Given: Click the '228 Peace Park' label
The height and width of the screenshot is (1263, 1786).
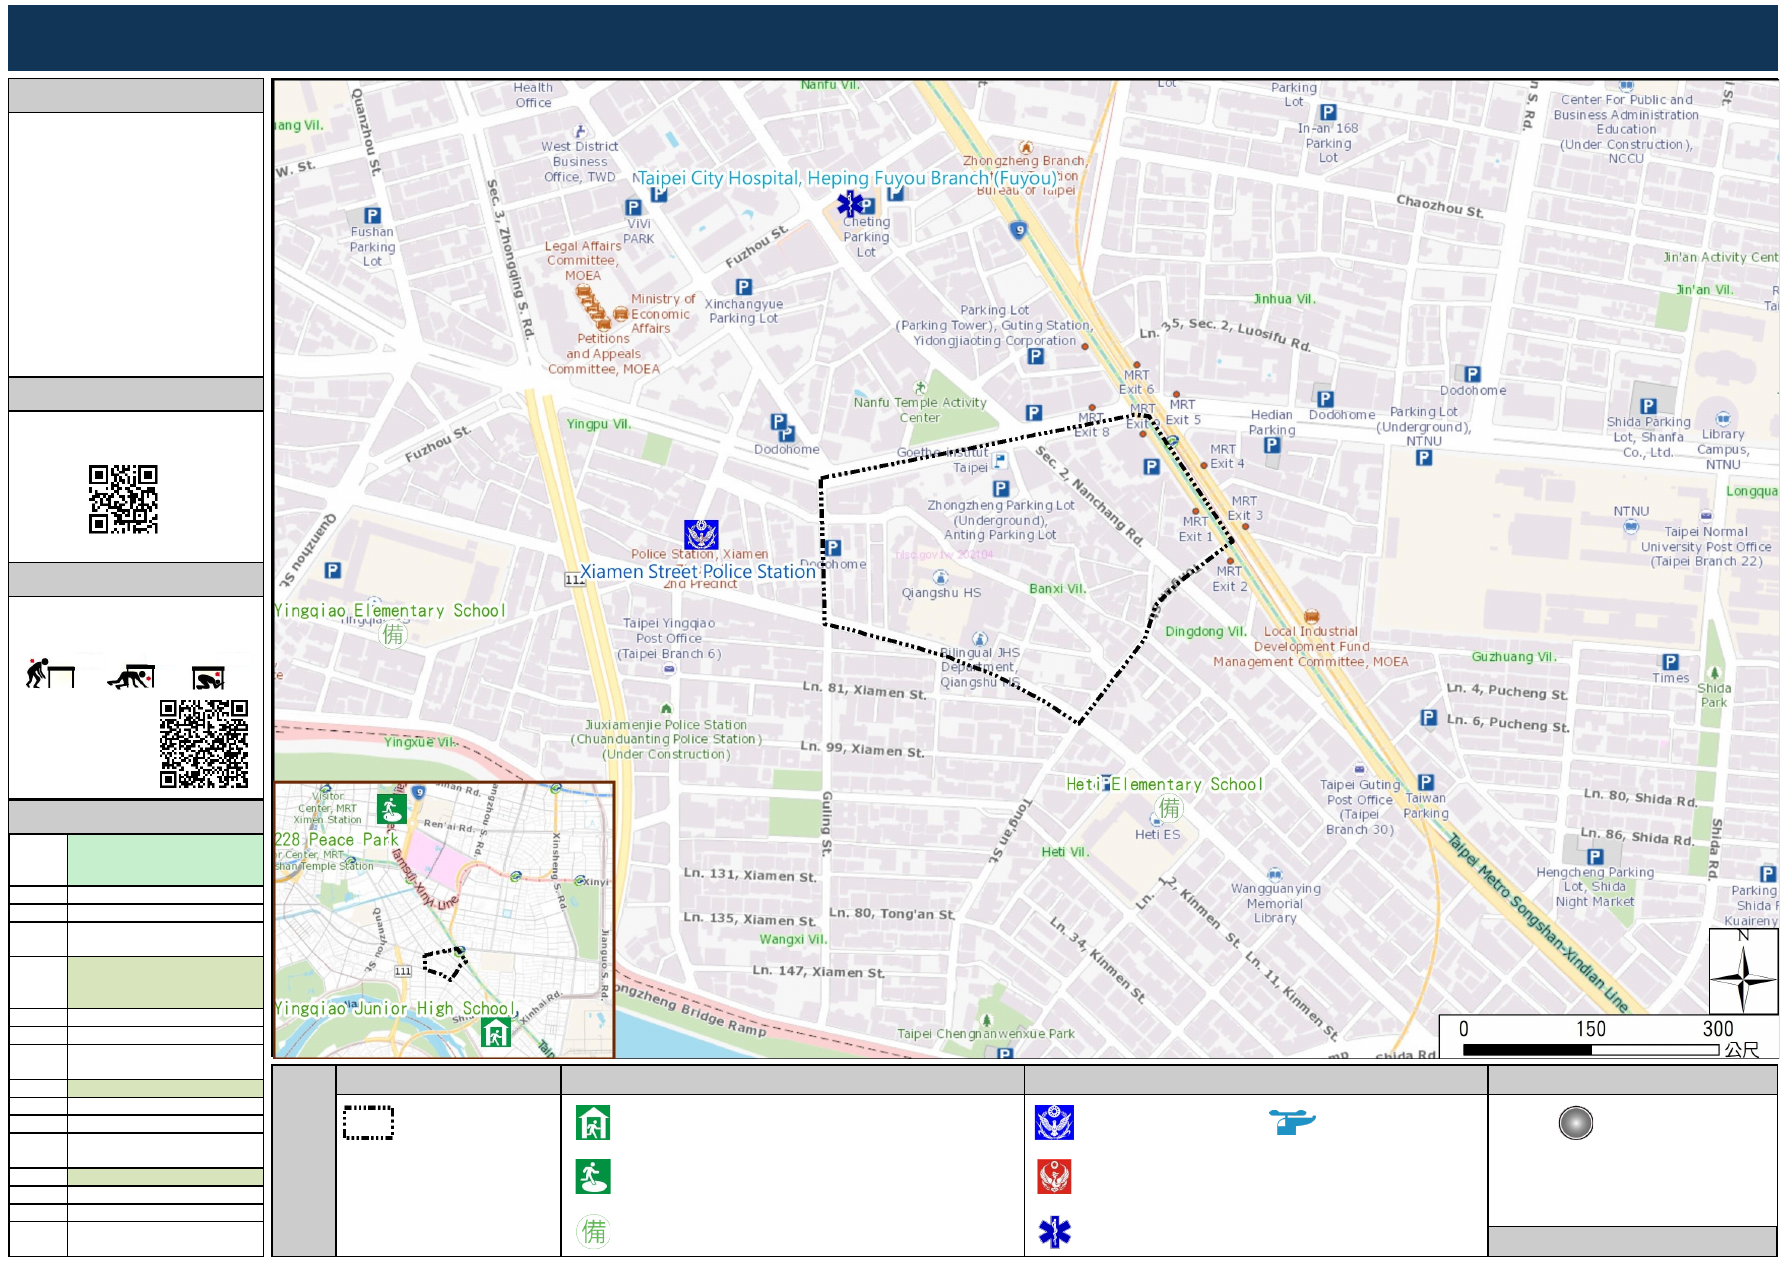Looking at the screenshot, I should click(337, 840).
